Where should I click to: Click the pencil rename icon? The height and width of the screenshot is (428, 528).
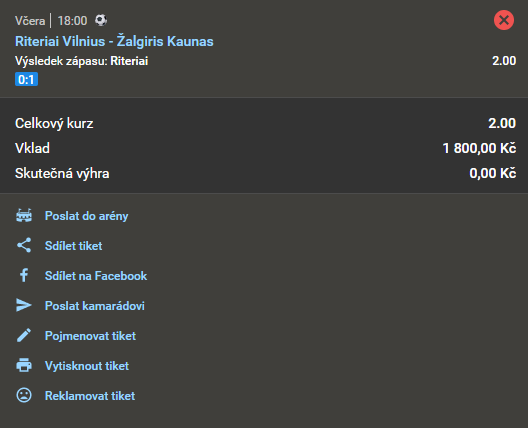click(24, 335)
